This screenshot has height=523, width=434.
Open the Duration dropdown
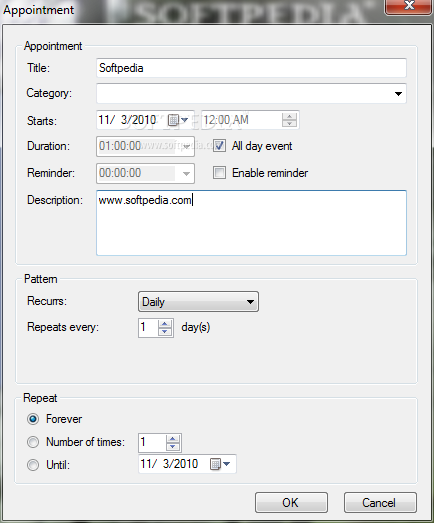186,146
